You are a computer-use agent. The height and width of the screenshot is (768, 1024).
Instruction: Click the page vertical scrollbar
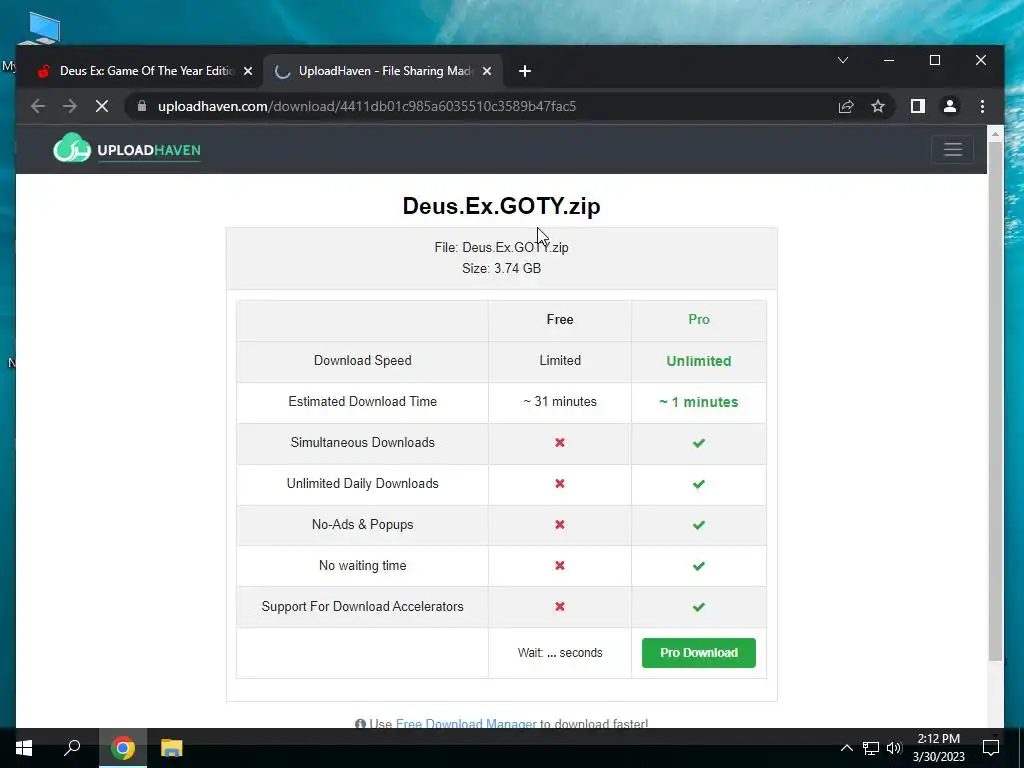point(995,401)
